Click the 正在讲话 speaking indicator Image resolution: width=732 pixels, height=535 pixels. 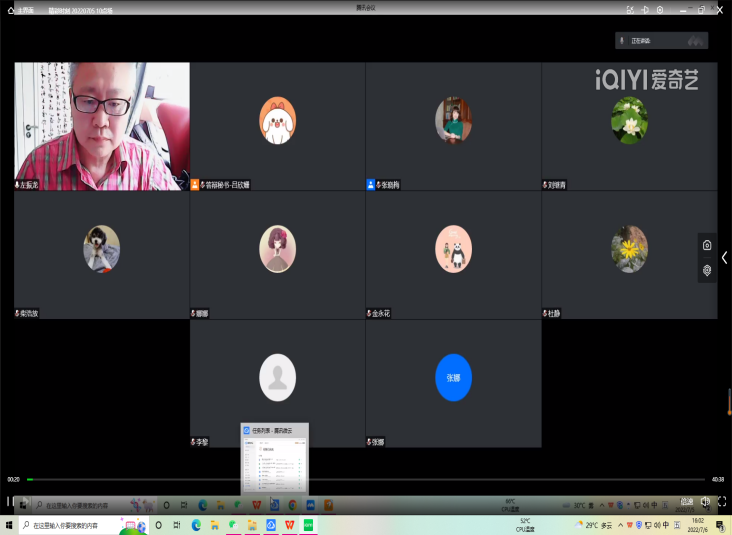tap(662, 40)
